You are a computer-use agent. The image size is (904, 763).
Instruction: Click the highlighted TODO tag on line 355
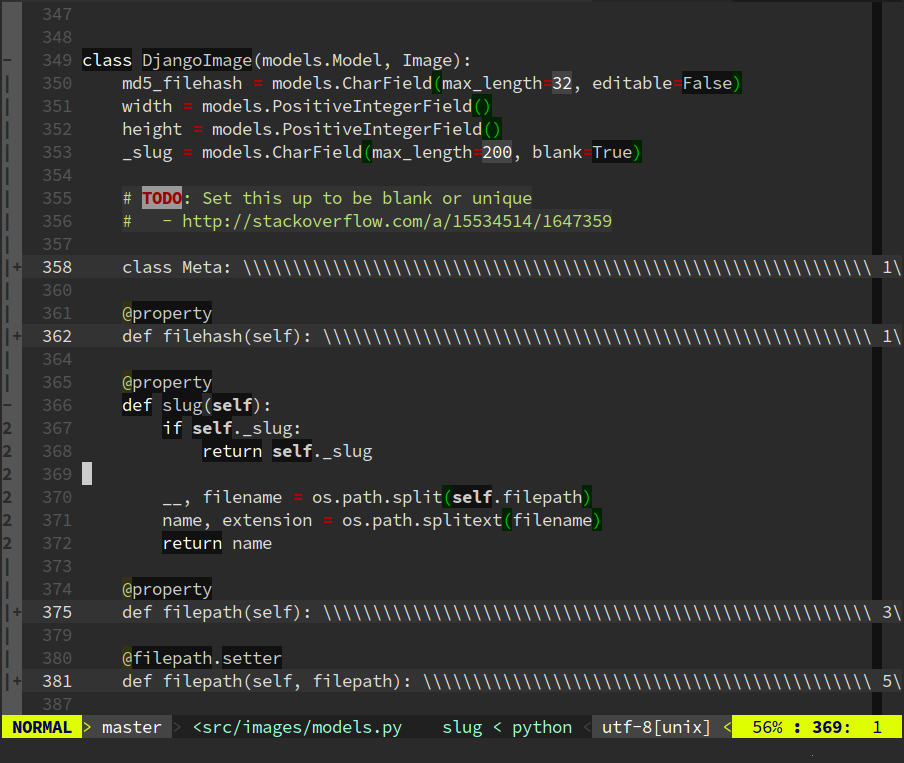coord(161,198)
